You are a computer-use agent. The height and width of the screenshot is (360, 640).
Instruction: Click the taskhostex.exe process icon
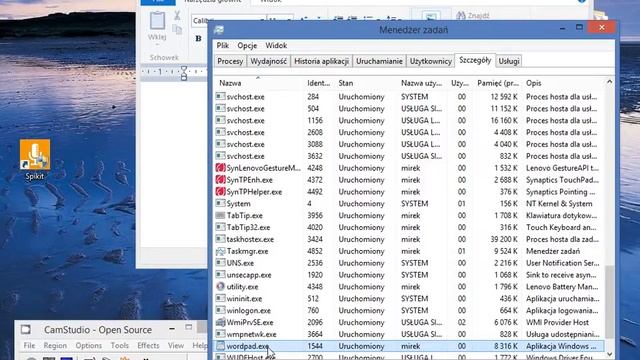[x=220, y=239]
